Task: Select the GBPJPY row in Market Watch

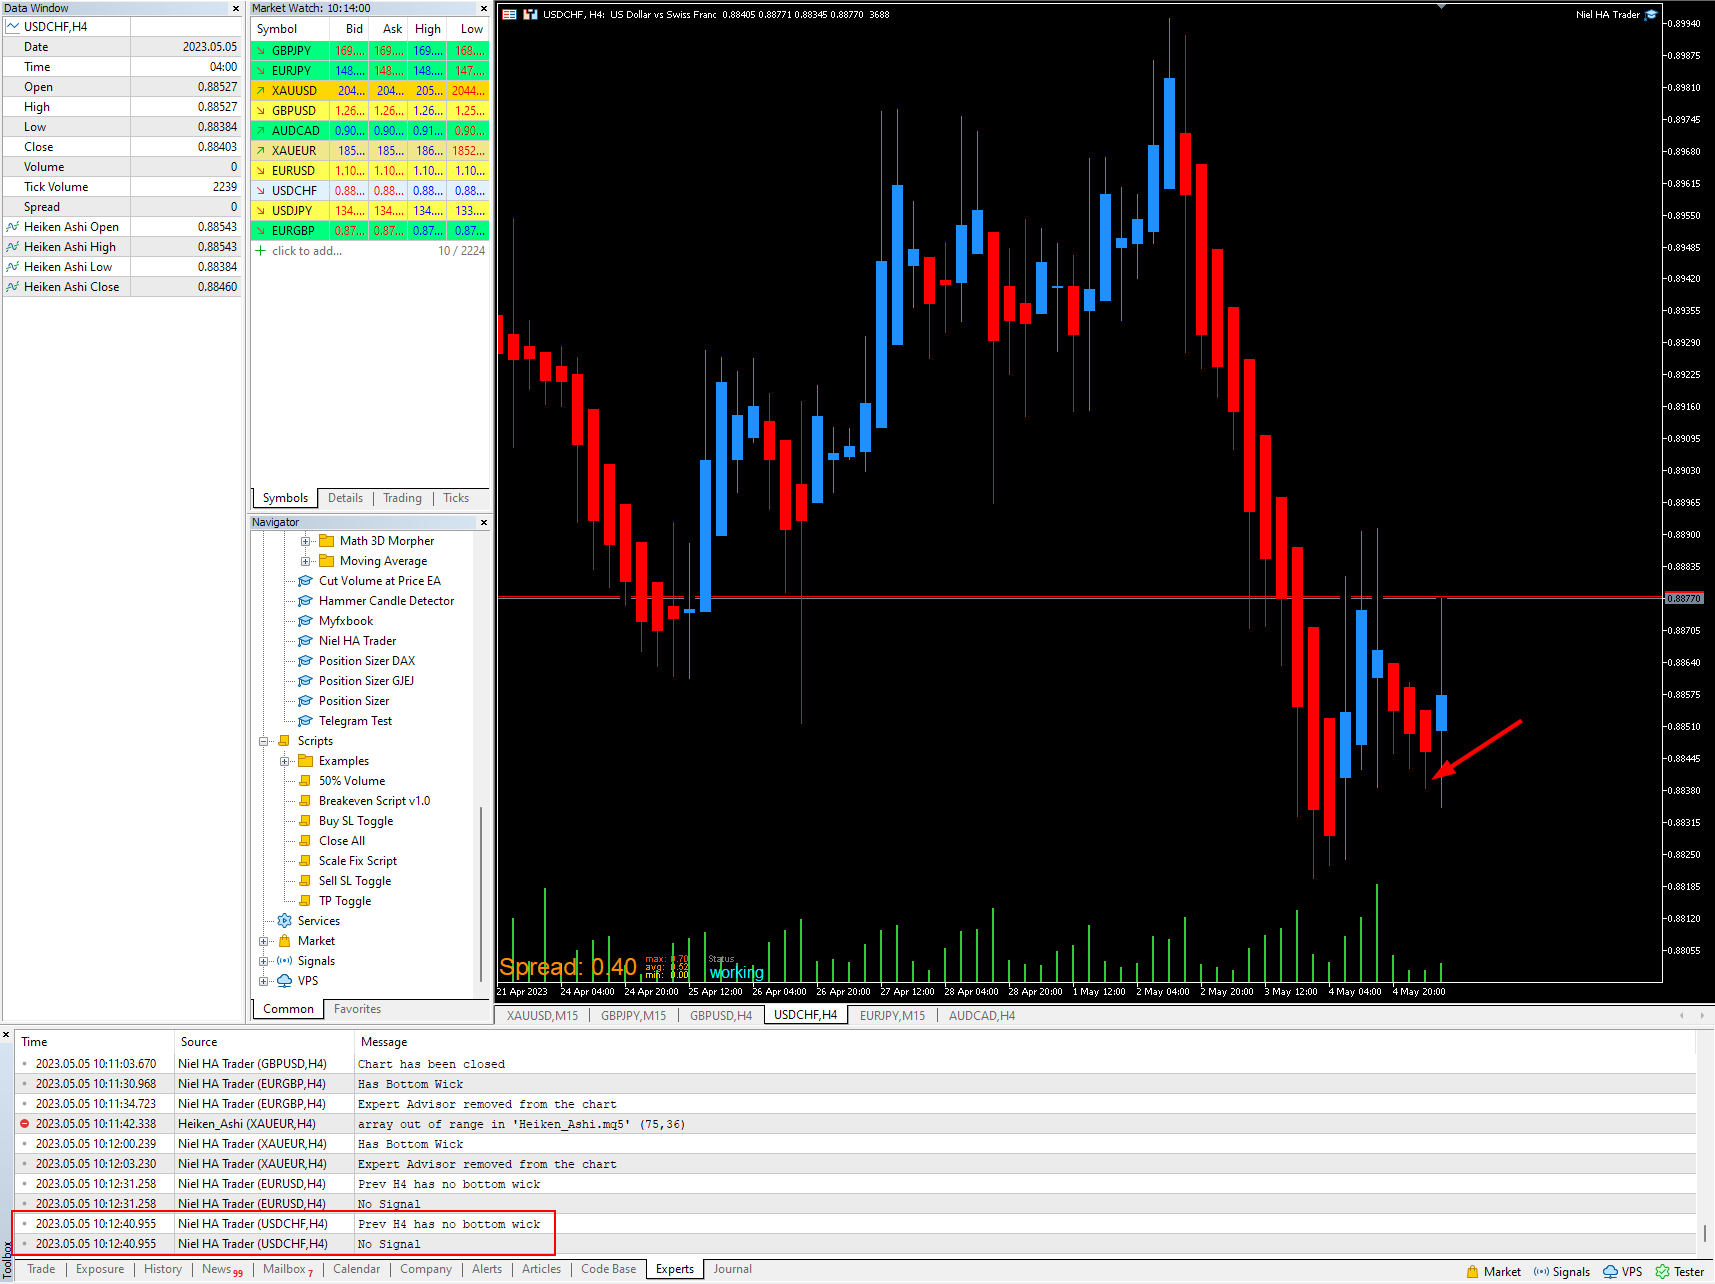Action: point(370,51)
